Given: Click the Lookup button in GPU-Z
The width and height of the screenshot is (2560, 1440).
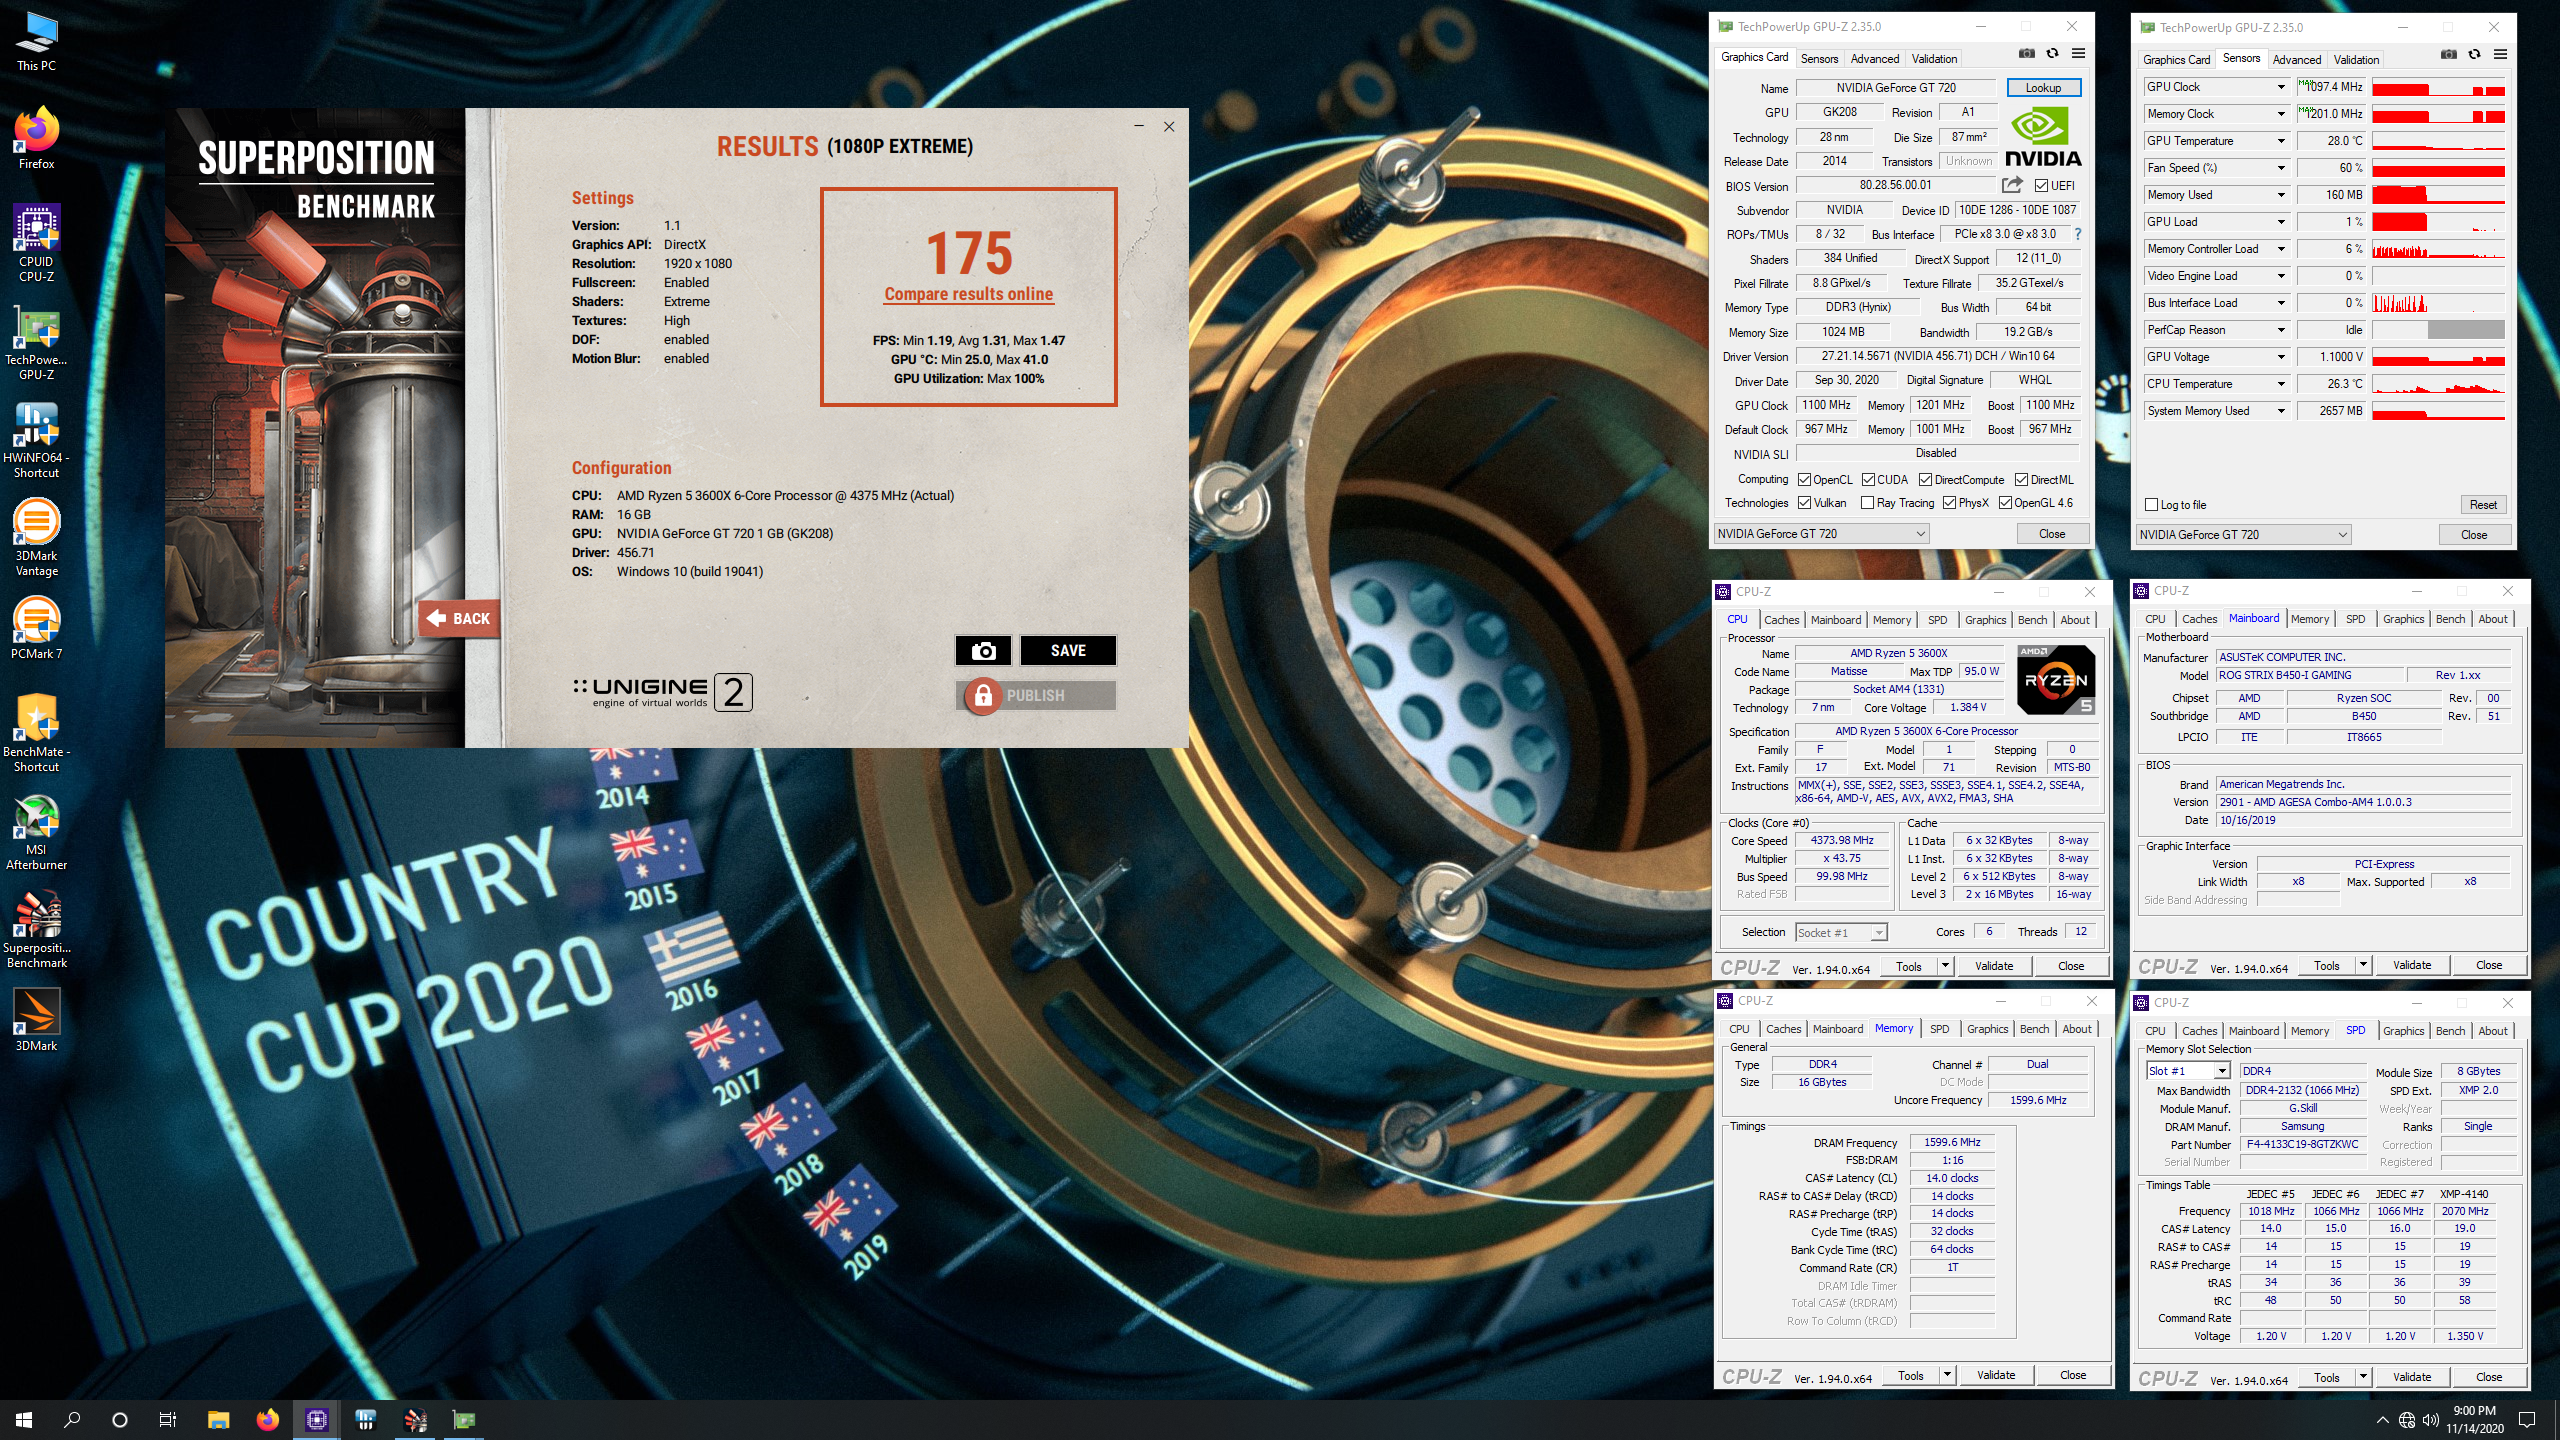Looking at the screenshot, I should [2043, 88].
